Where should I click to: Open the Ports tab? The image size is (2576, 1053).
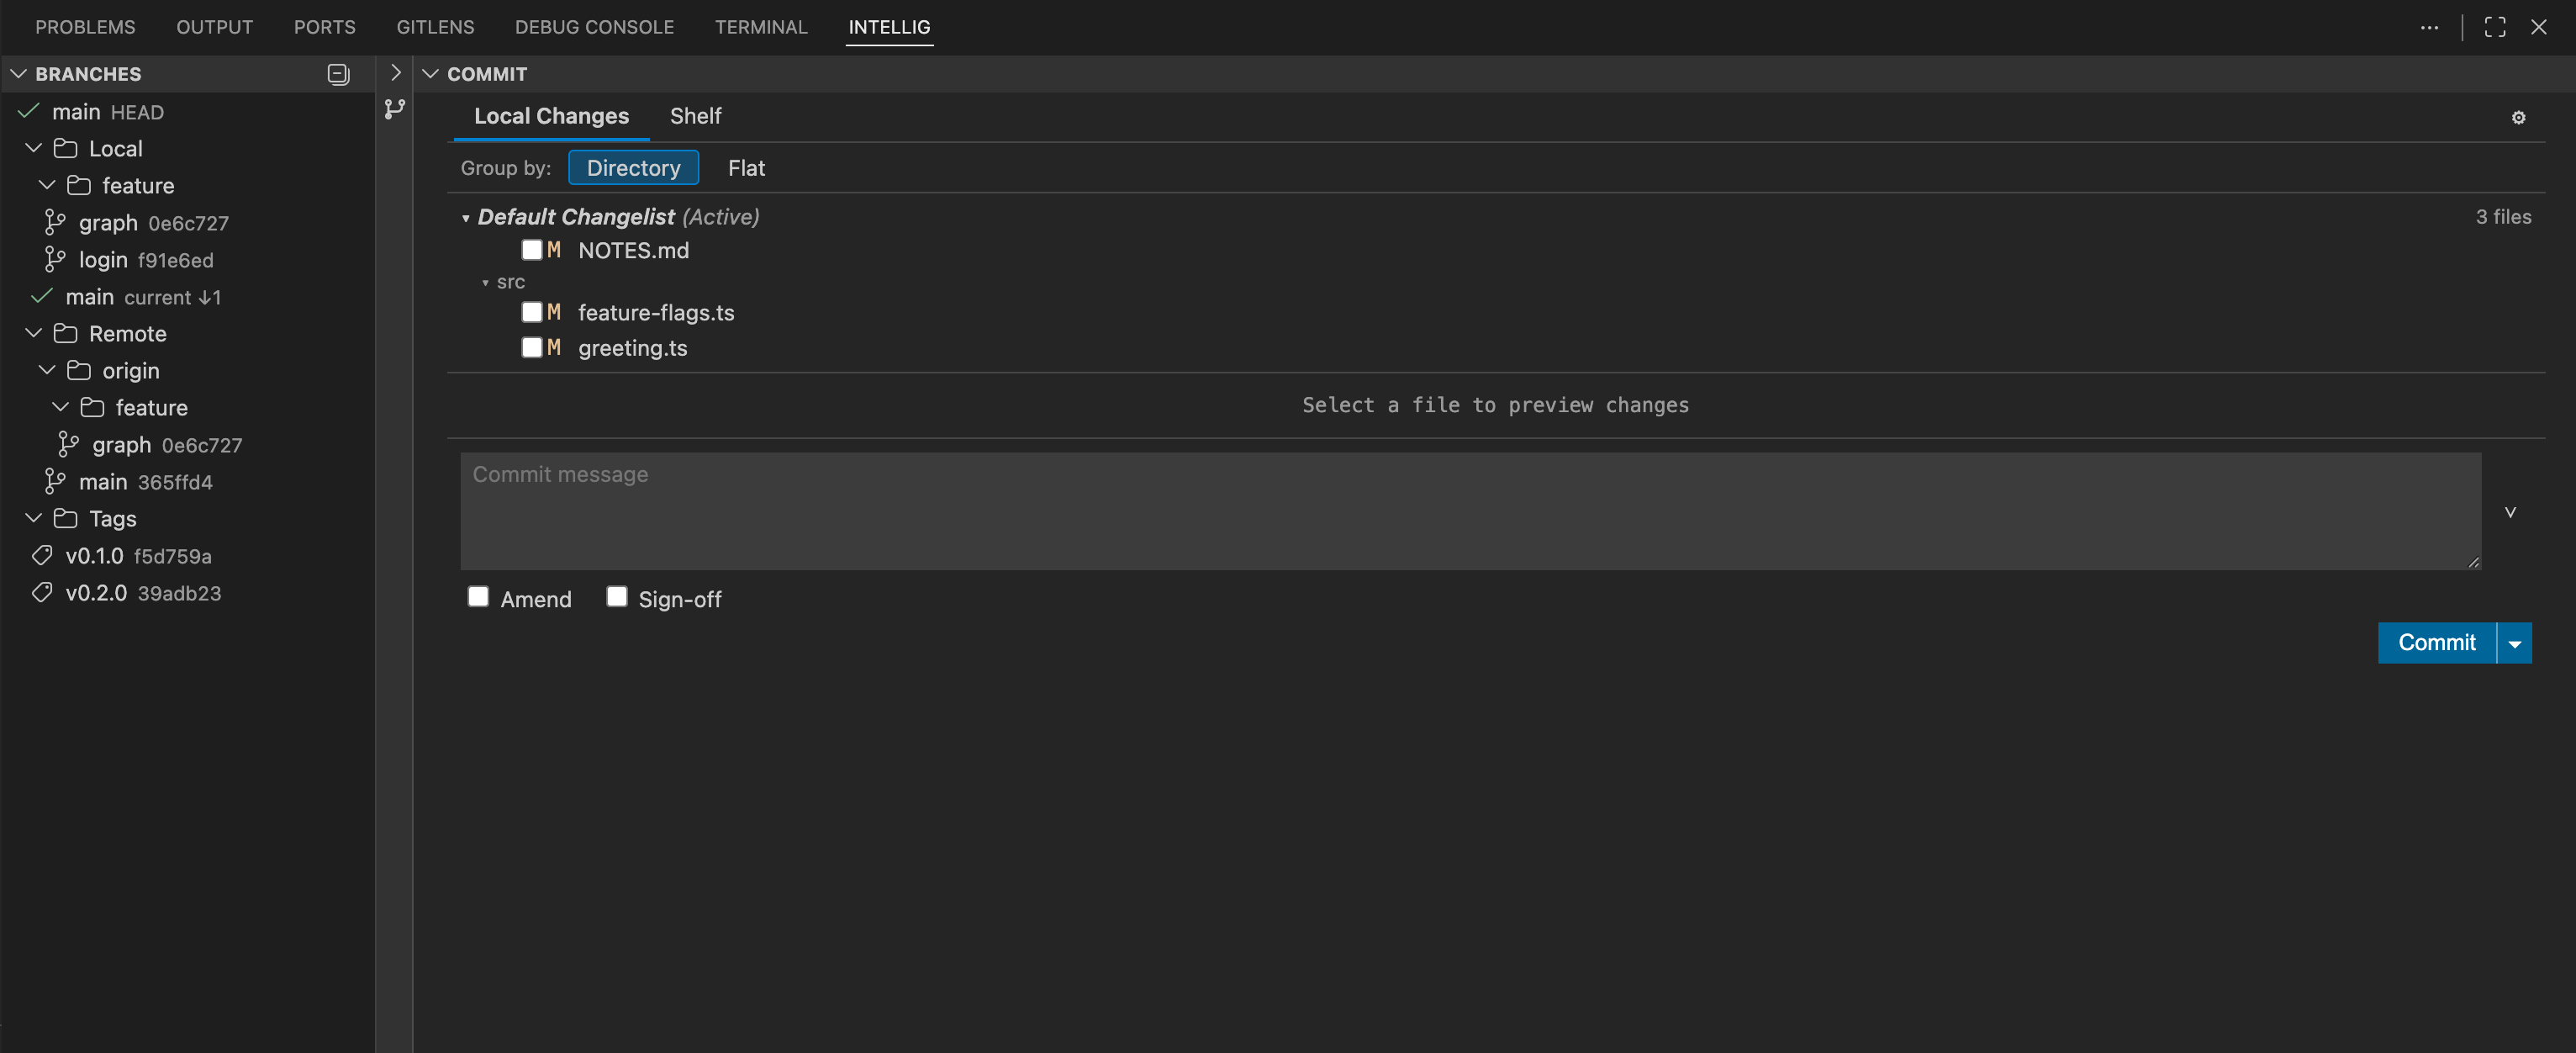point(325,27)
